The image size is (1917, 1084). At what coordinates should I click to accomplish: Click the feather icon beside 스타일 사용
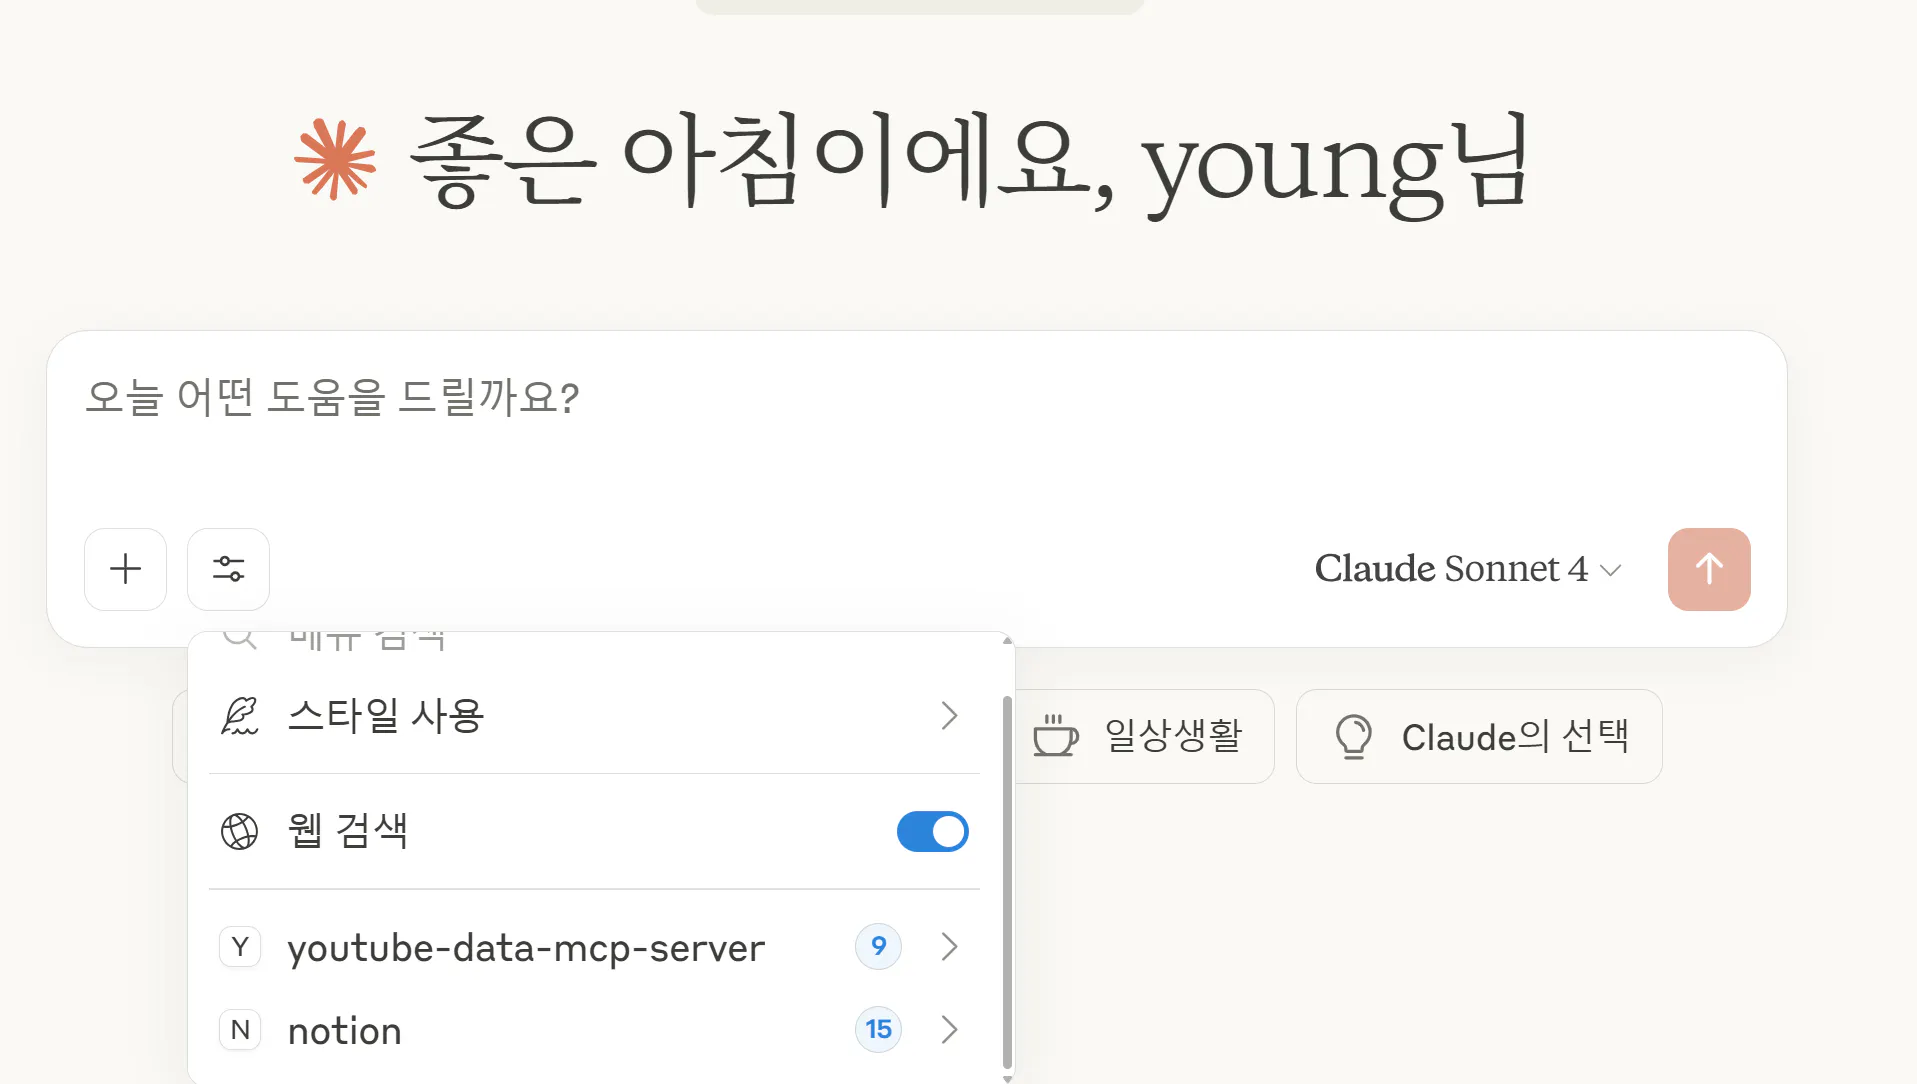coord(239,716)
